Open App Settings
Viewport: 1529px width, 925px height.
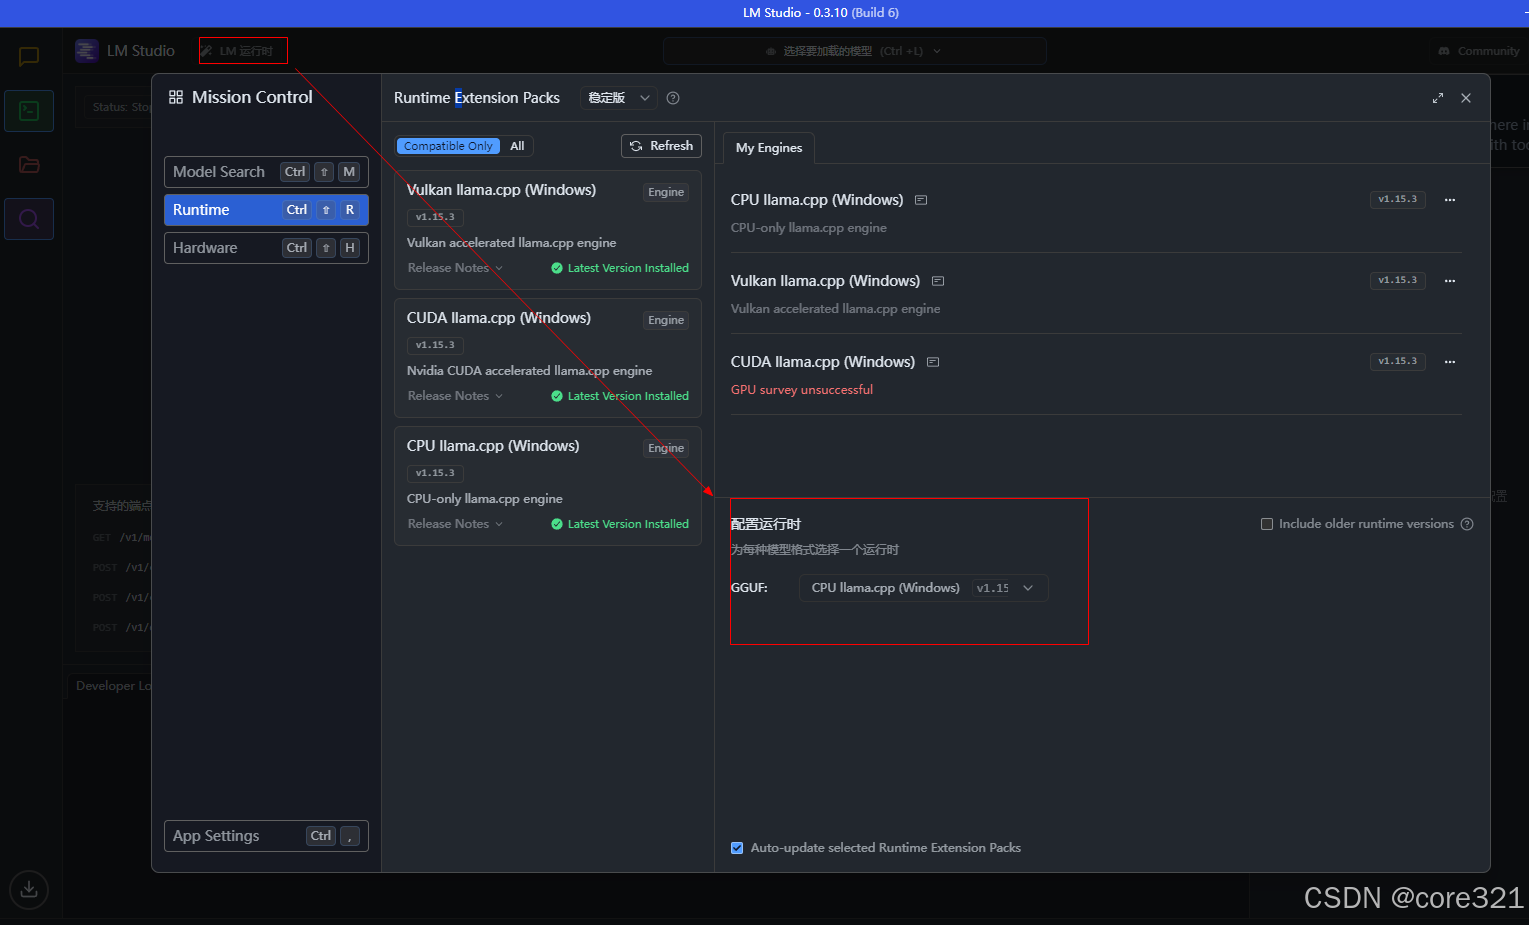pyautogui.click(x=266, y=836)
